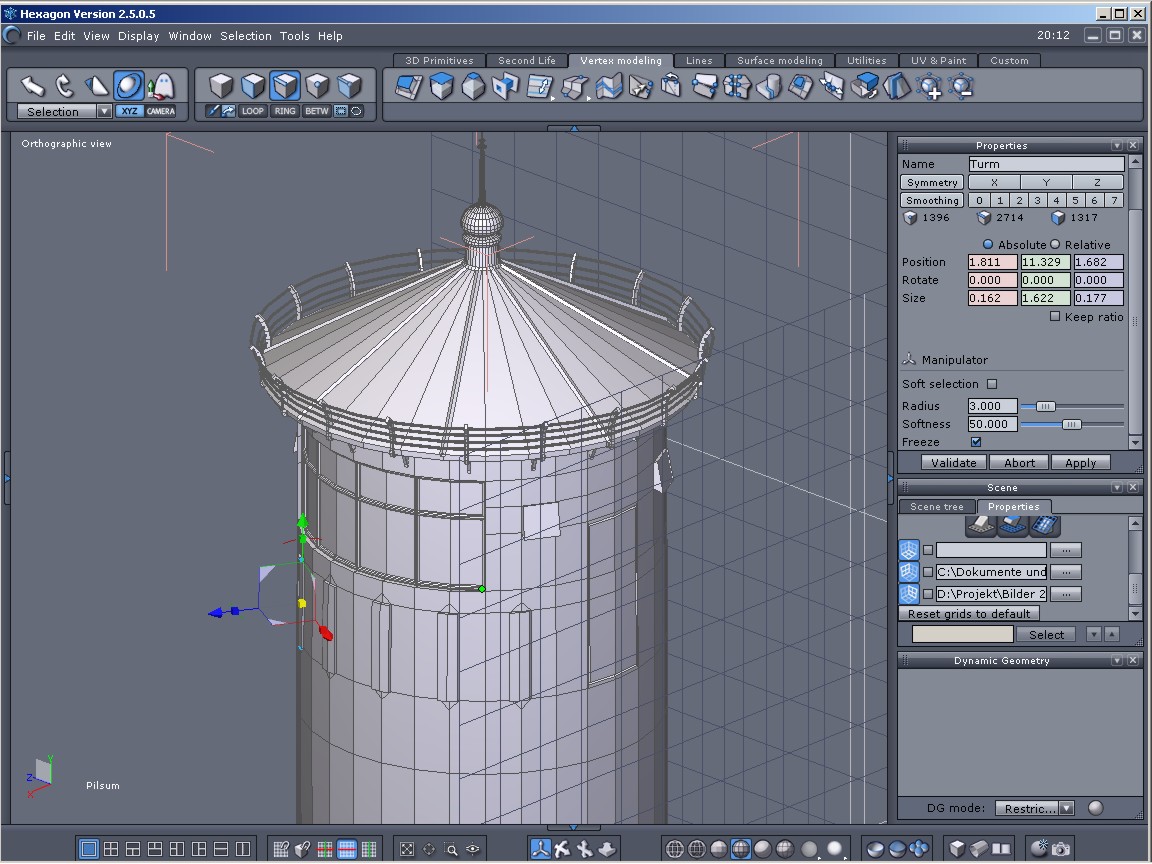1152x864 pixels.
Task: Click the camera snapshot icon in bottom bar
Action: [x=1060, y=849]
